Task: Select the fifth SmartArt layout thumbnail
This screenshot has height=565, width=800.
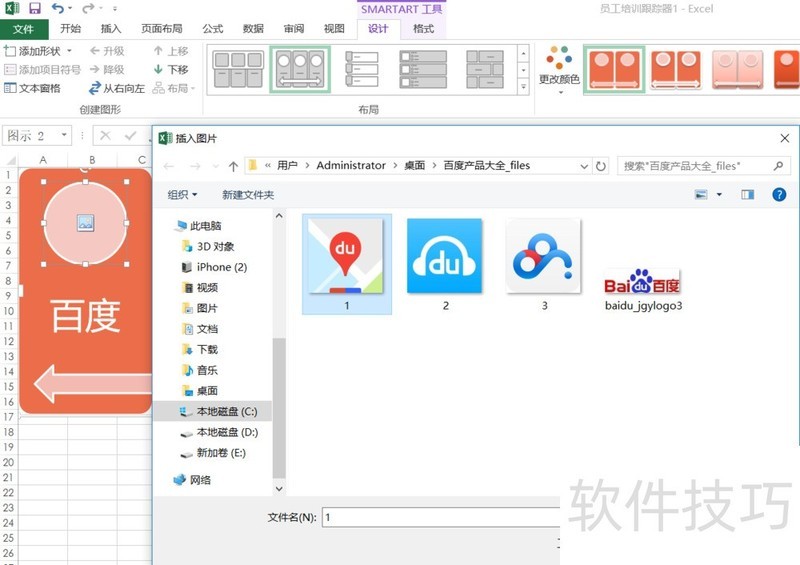Action: 485,69
